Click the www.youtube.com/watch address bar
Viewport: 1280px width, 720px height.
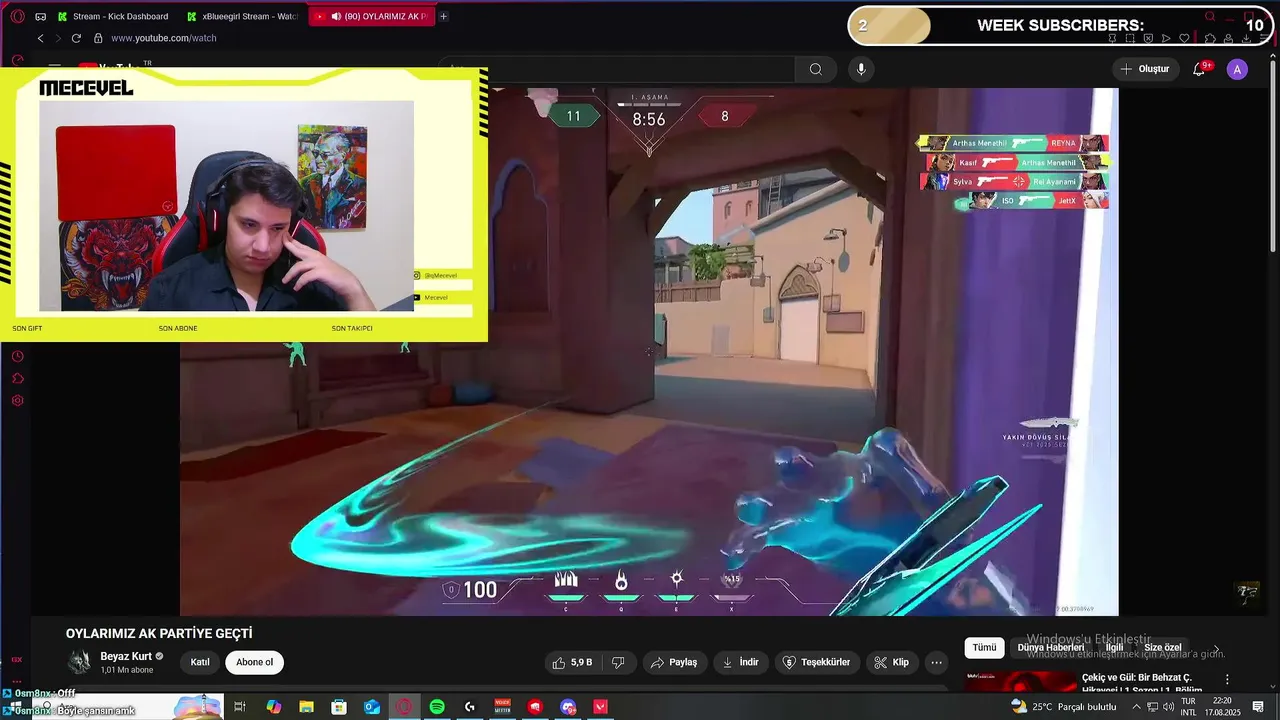tap(164, 38)
